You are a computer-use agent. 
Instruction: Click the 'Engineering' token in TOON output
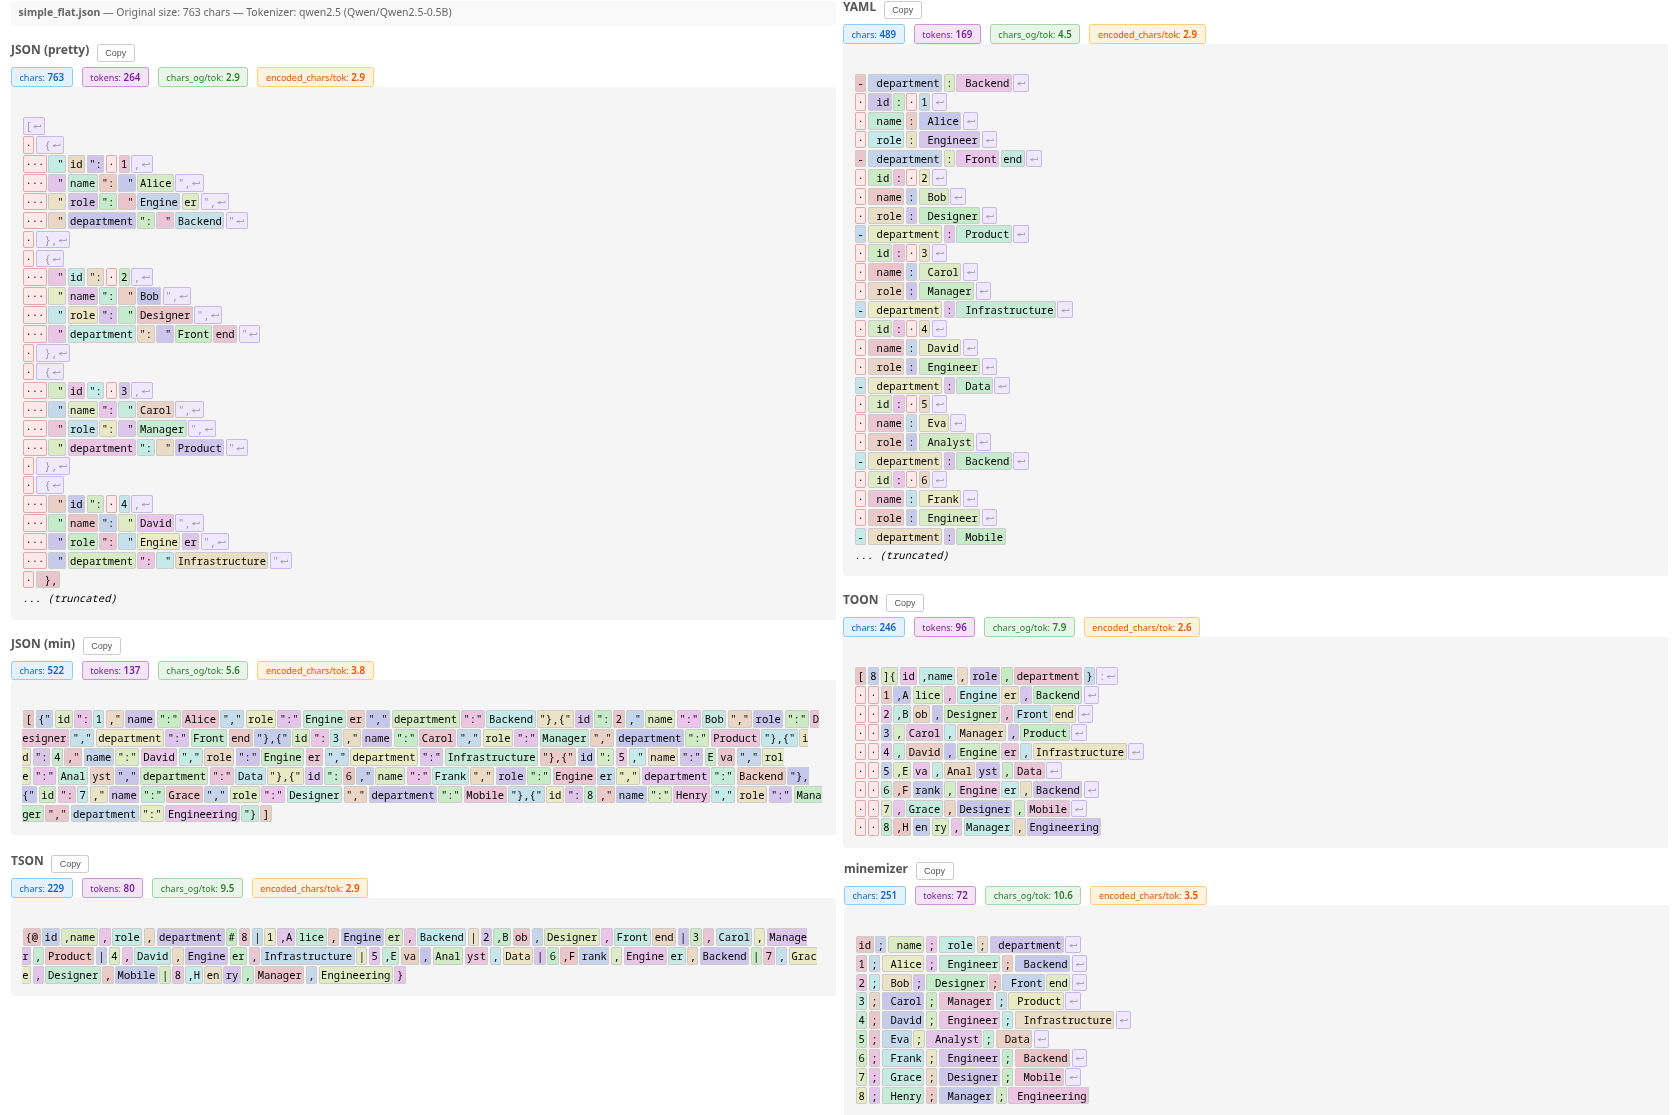tap(1064, 827)
